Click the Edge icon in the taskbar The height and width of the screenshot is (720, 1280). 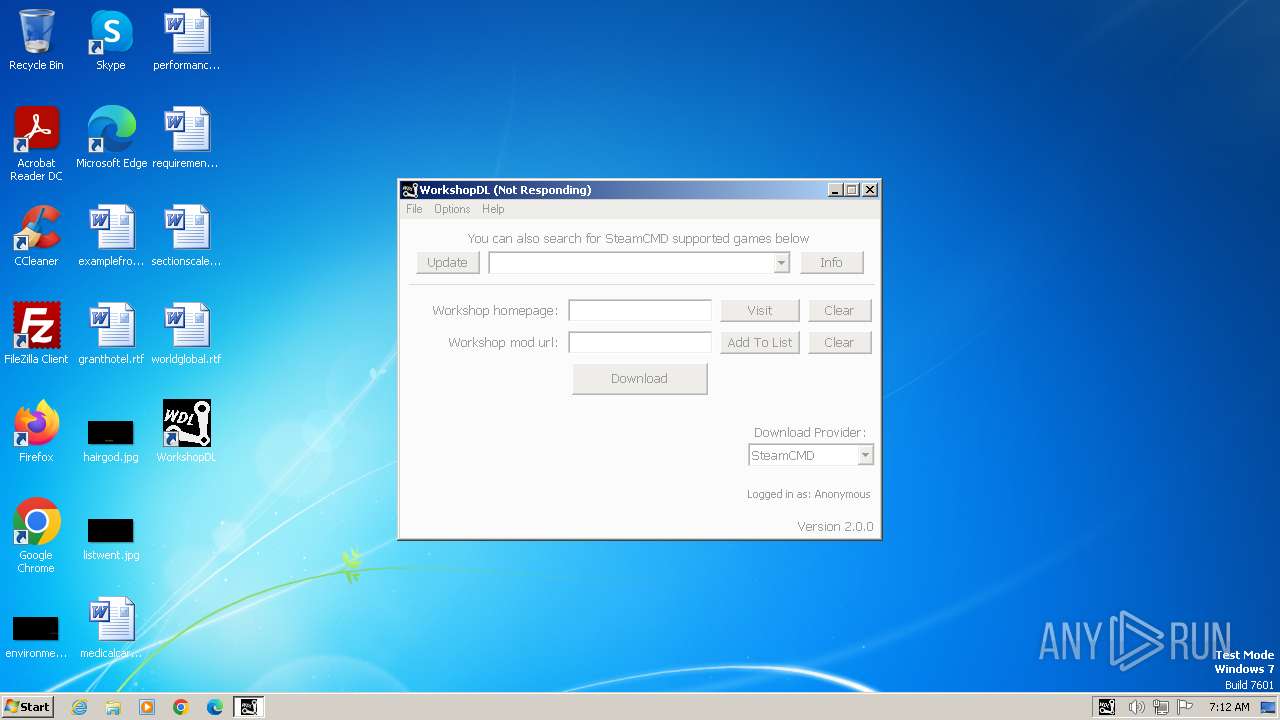click(215, 707)
